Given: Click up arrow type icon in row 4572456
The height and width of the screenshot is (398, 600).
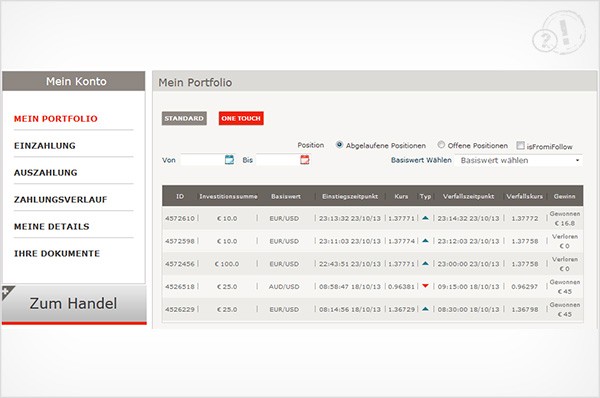Looking at the screenshot, I should (x=425, y=263).
